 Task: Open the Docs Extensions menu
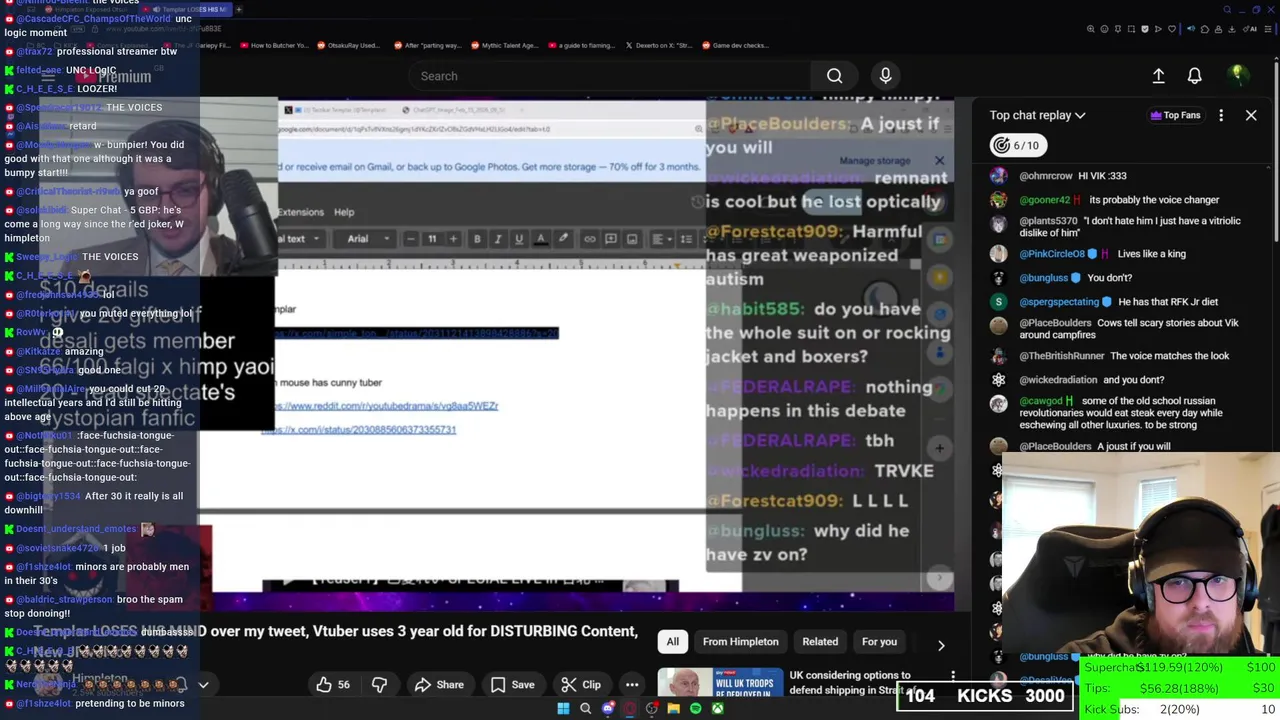[301, 212]
